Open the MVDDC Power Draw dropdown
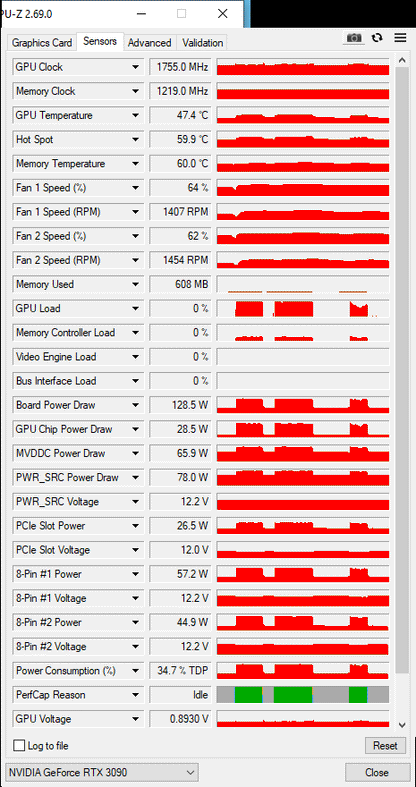Viewport: 416px width, 787px height. coord(135,453)
